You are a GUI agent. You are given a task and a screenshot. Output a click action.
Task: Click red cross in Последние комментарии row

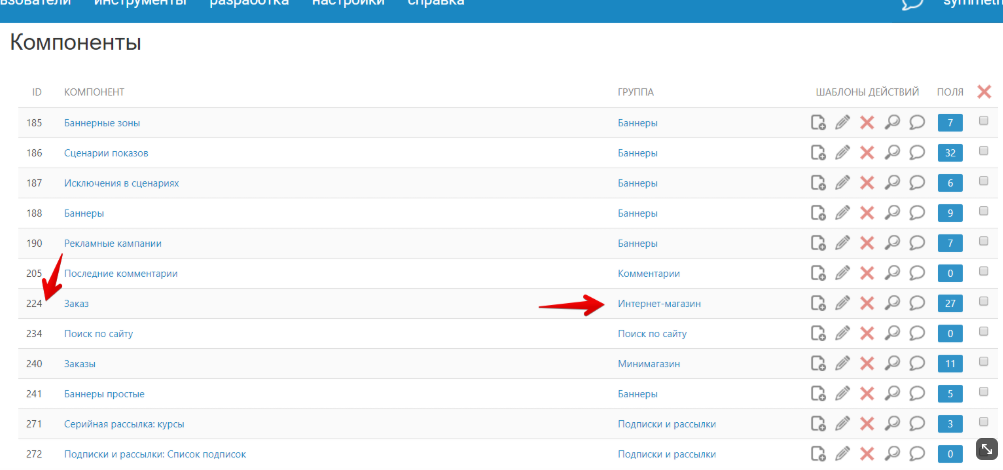(x=867, y=273)
